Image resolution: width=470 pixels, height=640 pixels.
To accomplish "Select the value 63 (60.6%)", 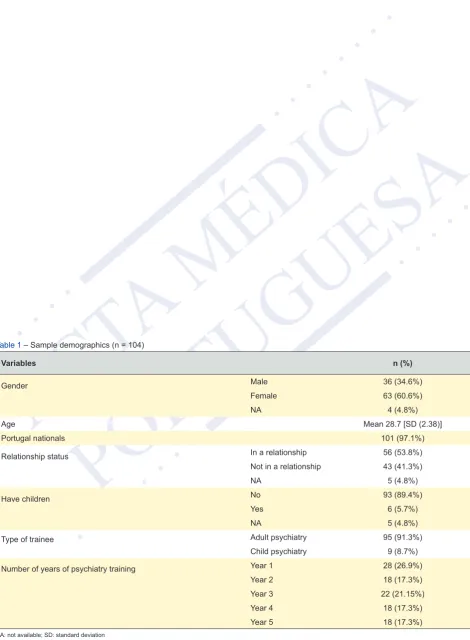I will coord(402,396).
